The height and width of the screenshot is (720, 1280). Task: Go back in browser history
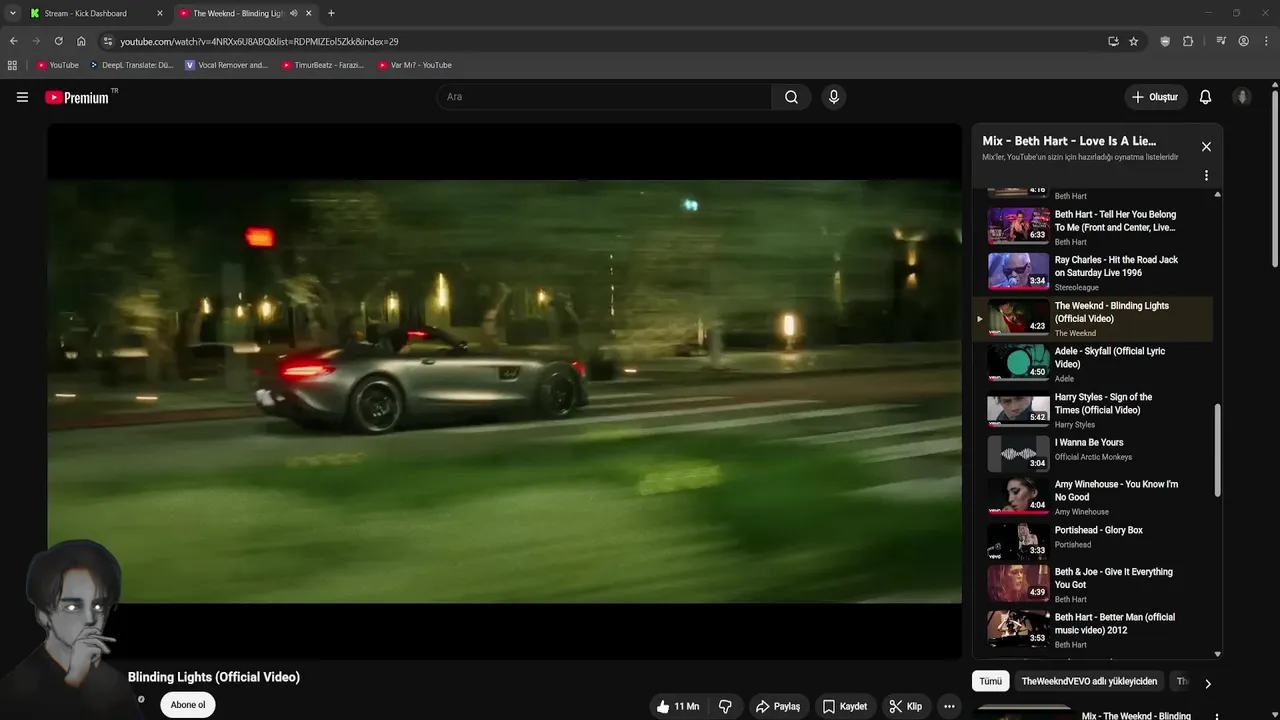point(13,41)
